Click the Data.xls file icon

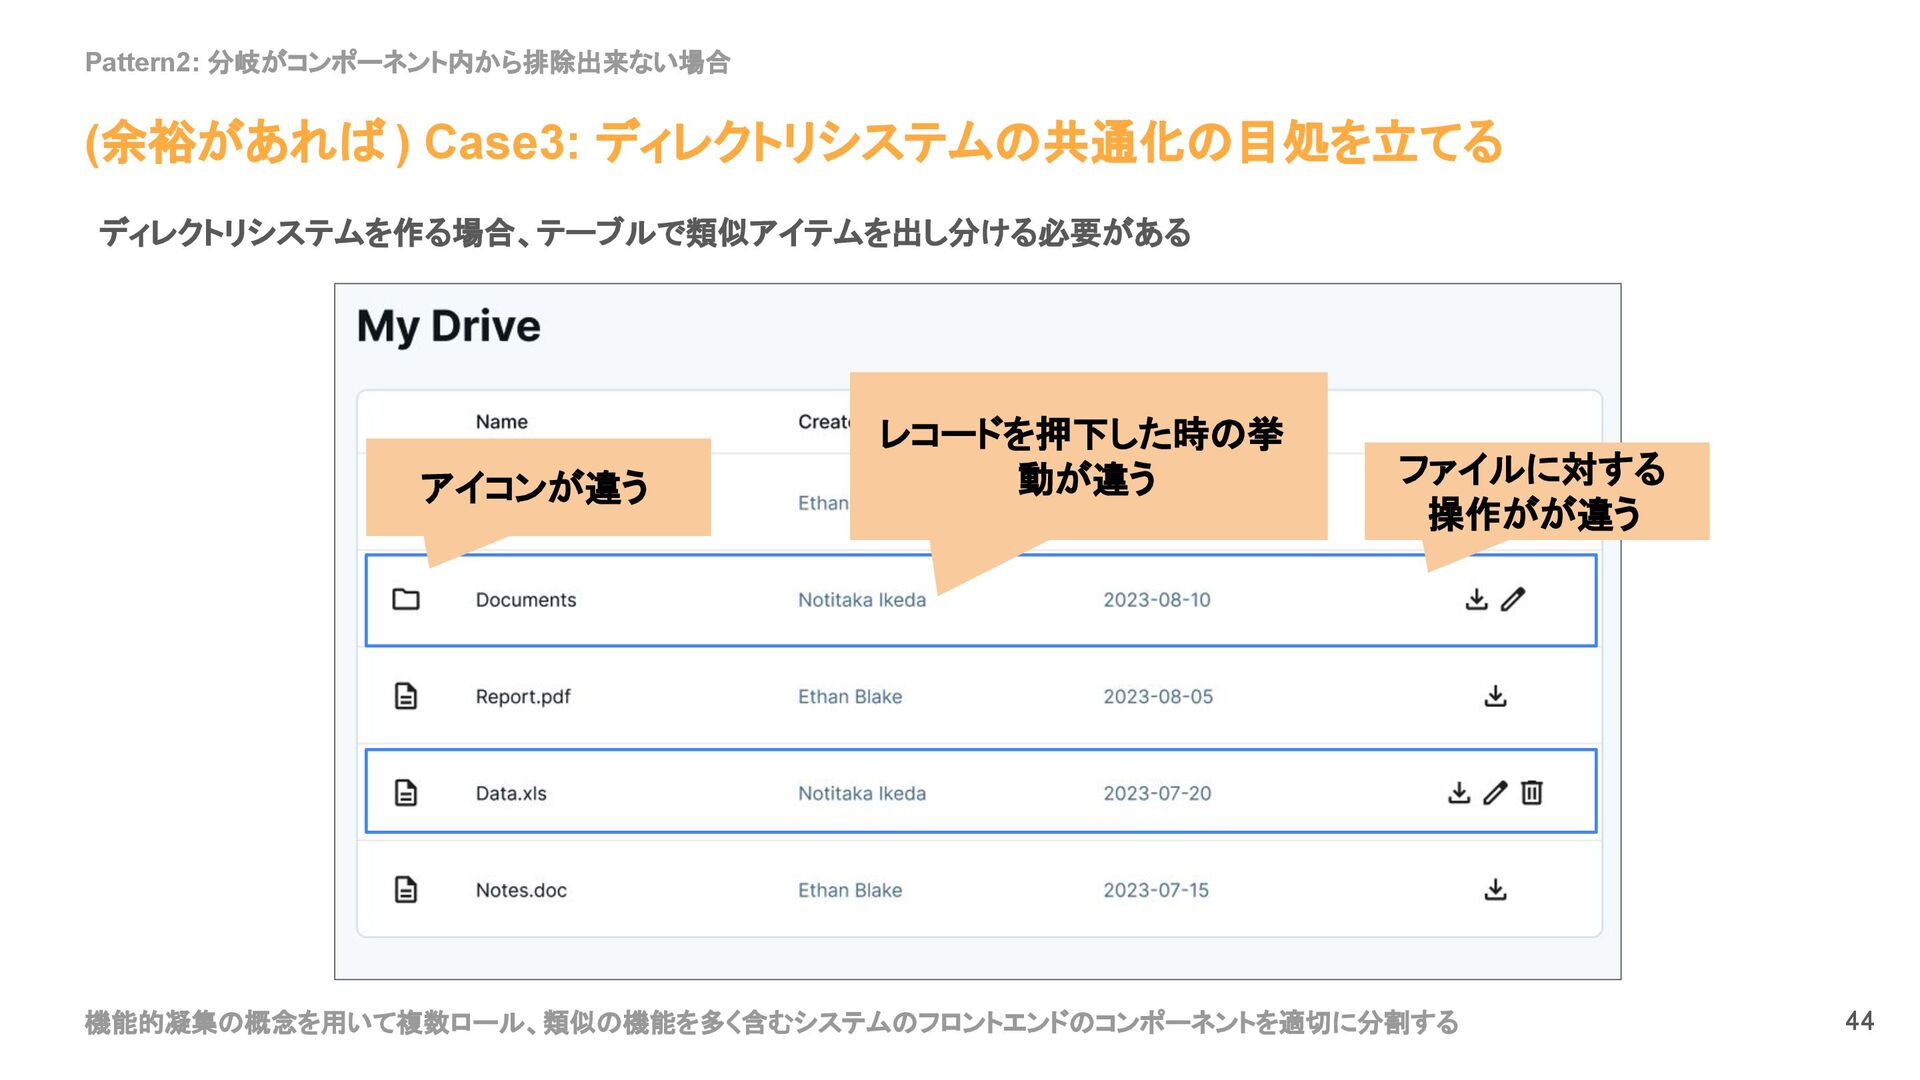tap(405, 793)
